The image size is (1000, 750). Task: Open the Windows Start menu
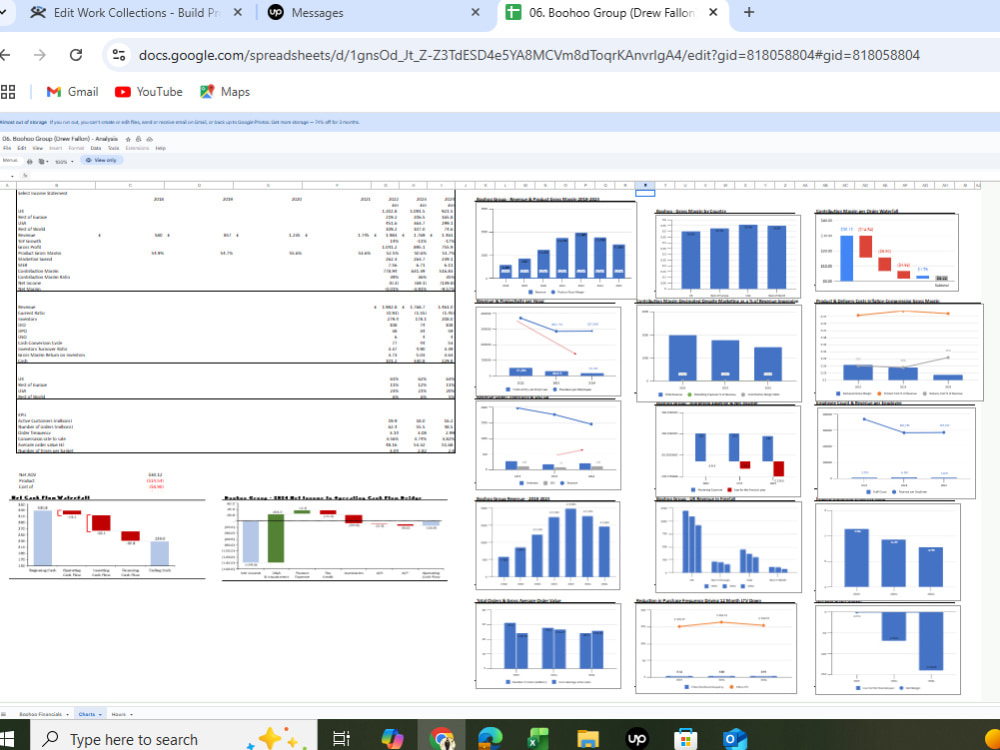(5, 739)
